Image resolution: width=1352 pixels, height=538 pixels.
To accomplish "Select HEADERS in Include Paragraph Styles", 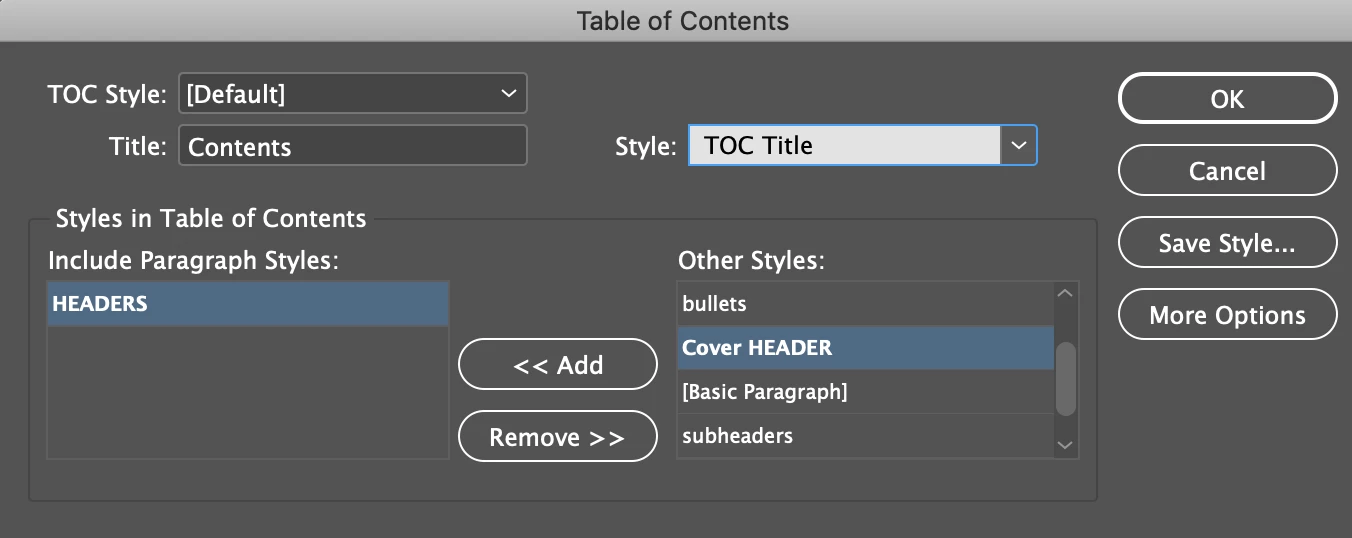I will click(x=247, y=304).
